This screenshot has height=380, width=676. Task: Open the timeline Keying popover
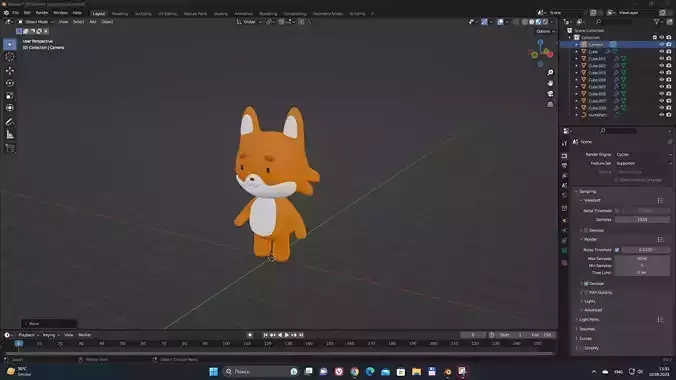click(x=50, y=335)
